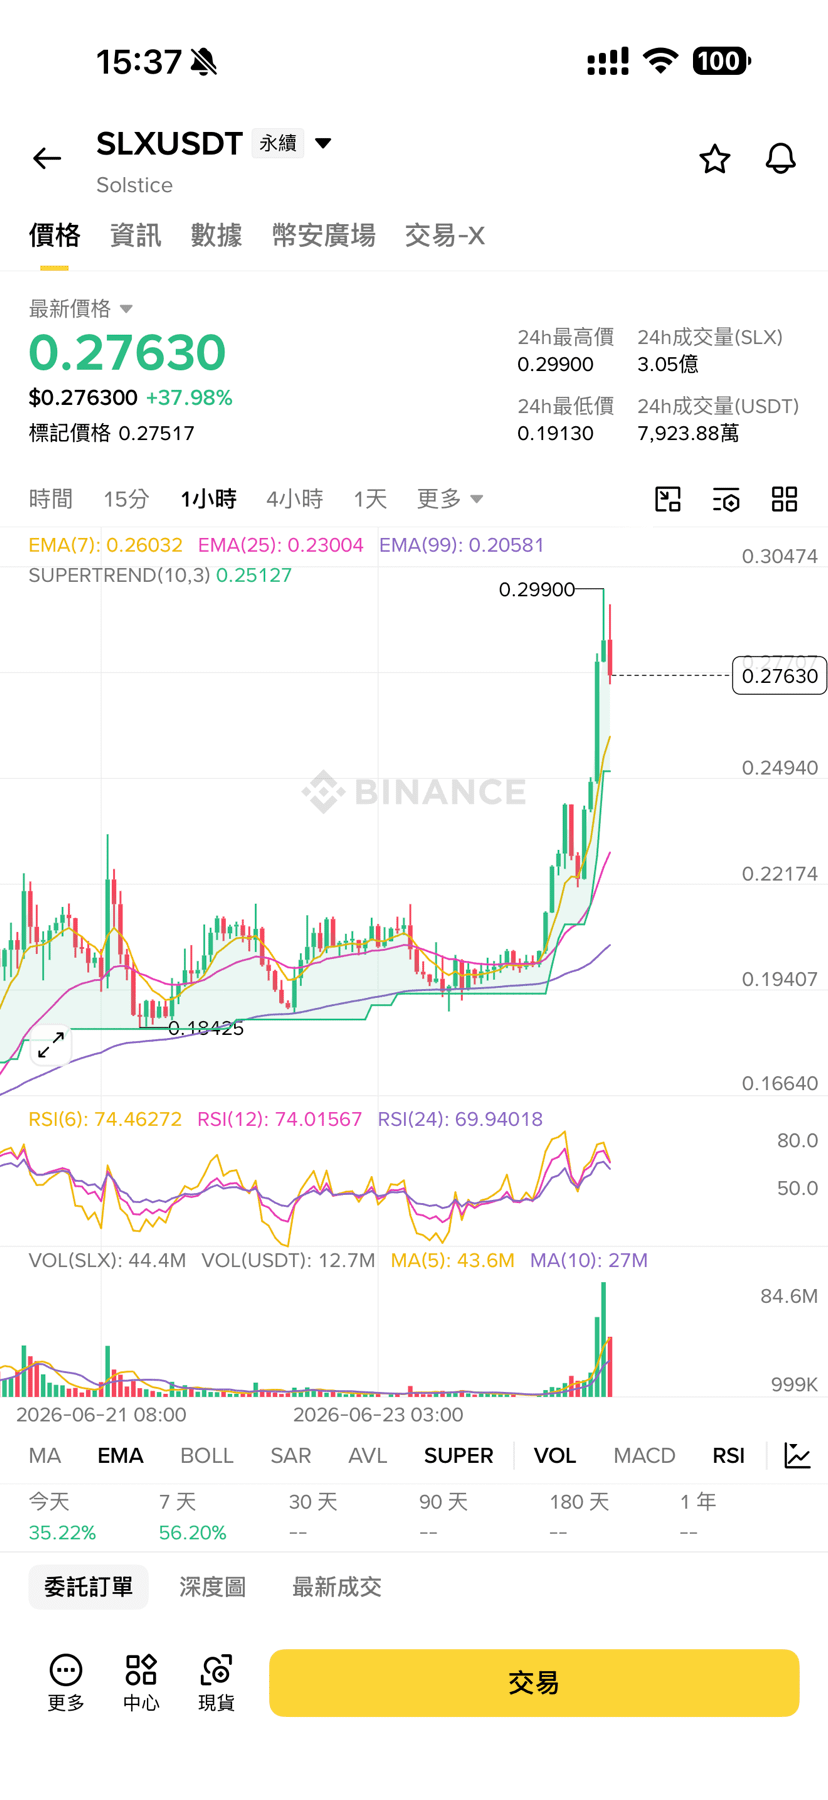Viewport: 828px width, 1800px height.
Task: Toggle the AVL indicator
Action: 368,1455
